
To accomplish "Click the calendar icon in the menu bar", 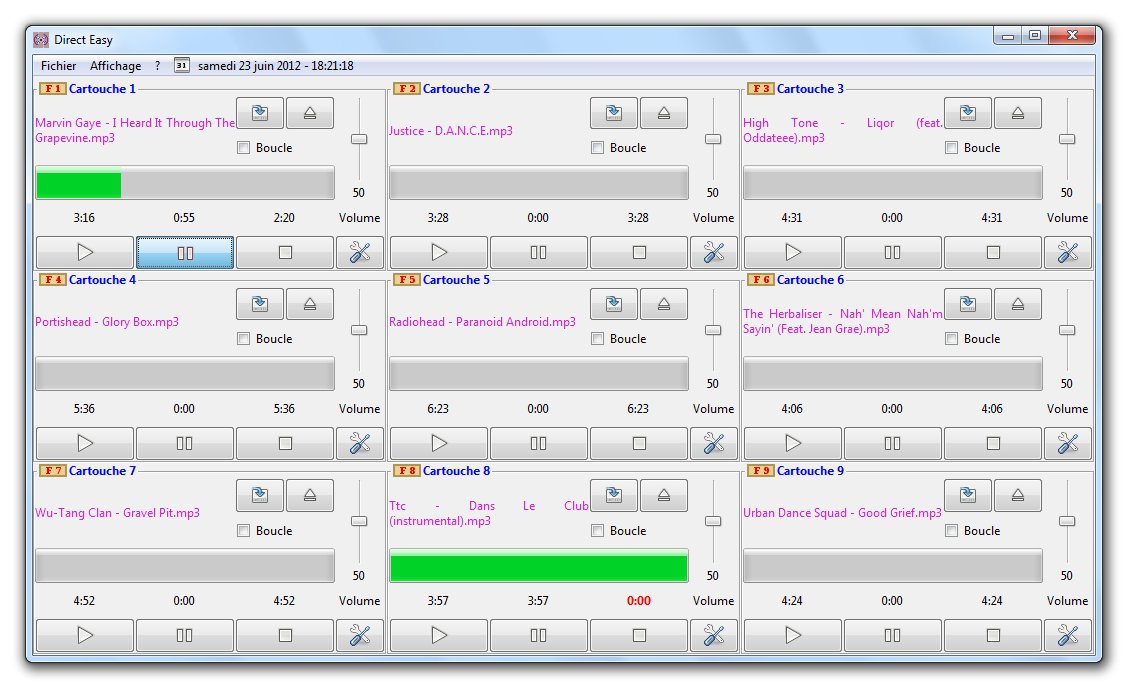I will coord(181,65).
